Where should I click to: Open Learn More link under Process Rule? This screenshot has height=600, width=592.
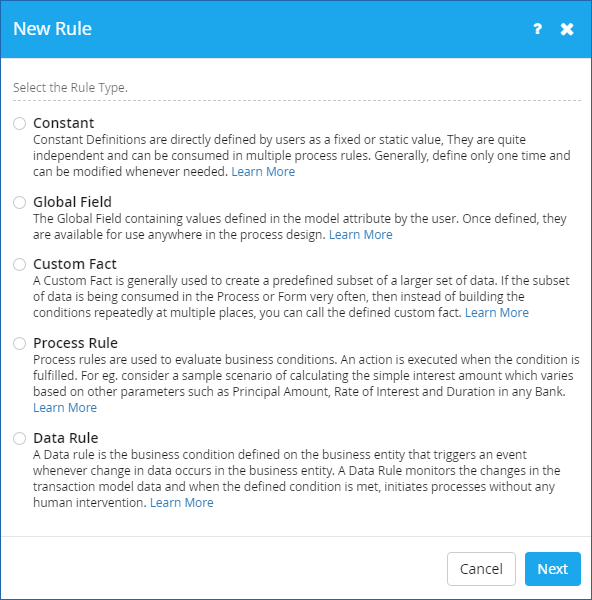coord(65,408)
